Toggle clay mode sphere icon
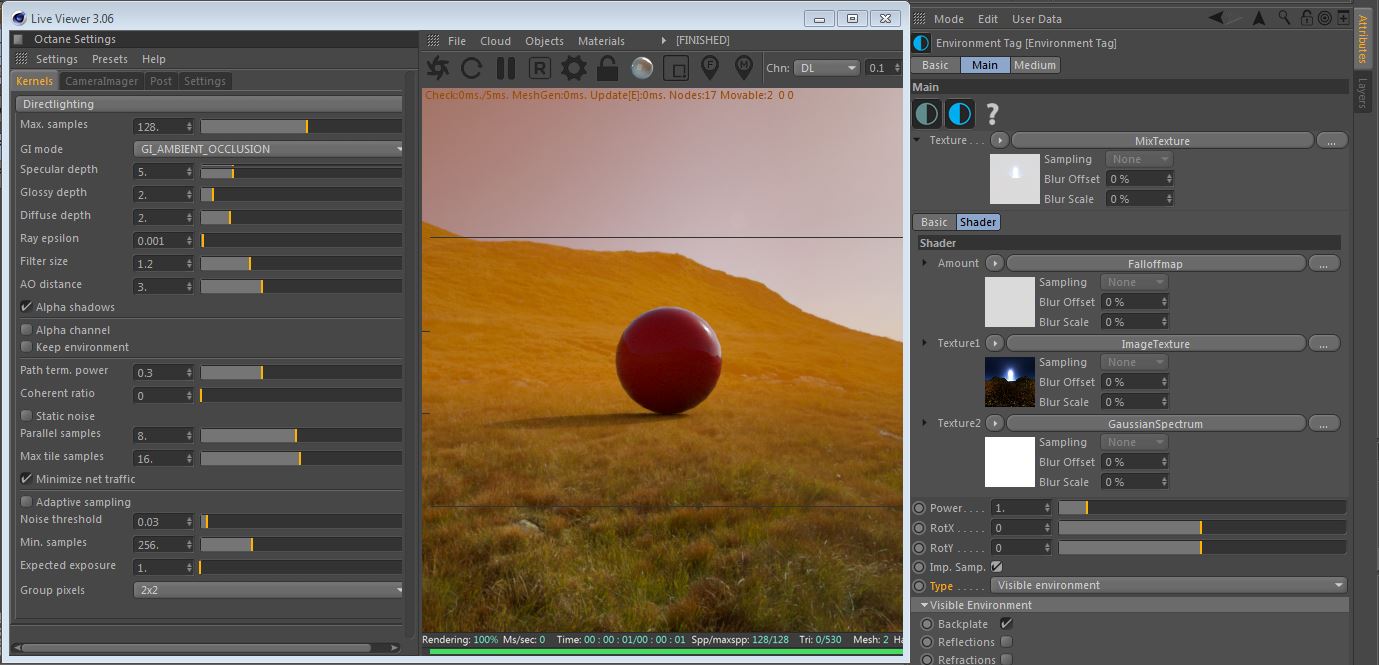Image resolution: width=1379 pixels, height=665 pixels. click(x=642, y=68)
